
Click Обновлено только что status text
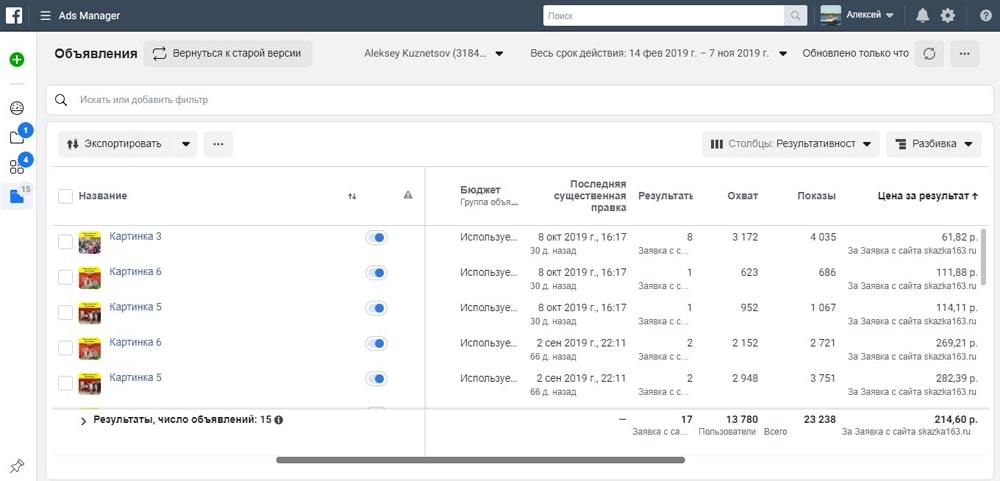click(855, 54)
